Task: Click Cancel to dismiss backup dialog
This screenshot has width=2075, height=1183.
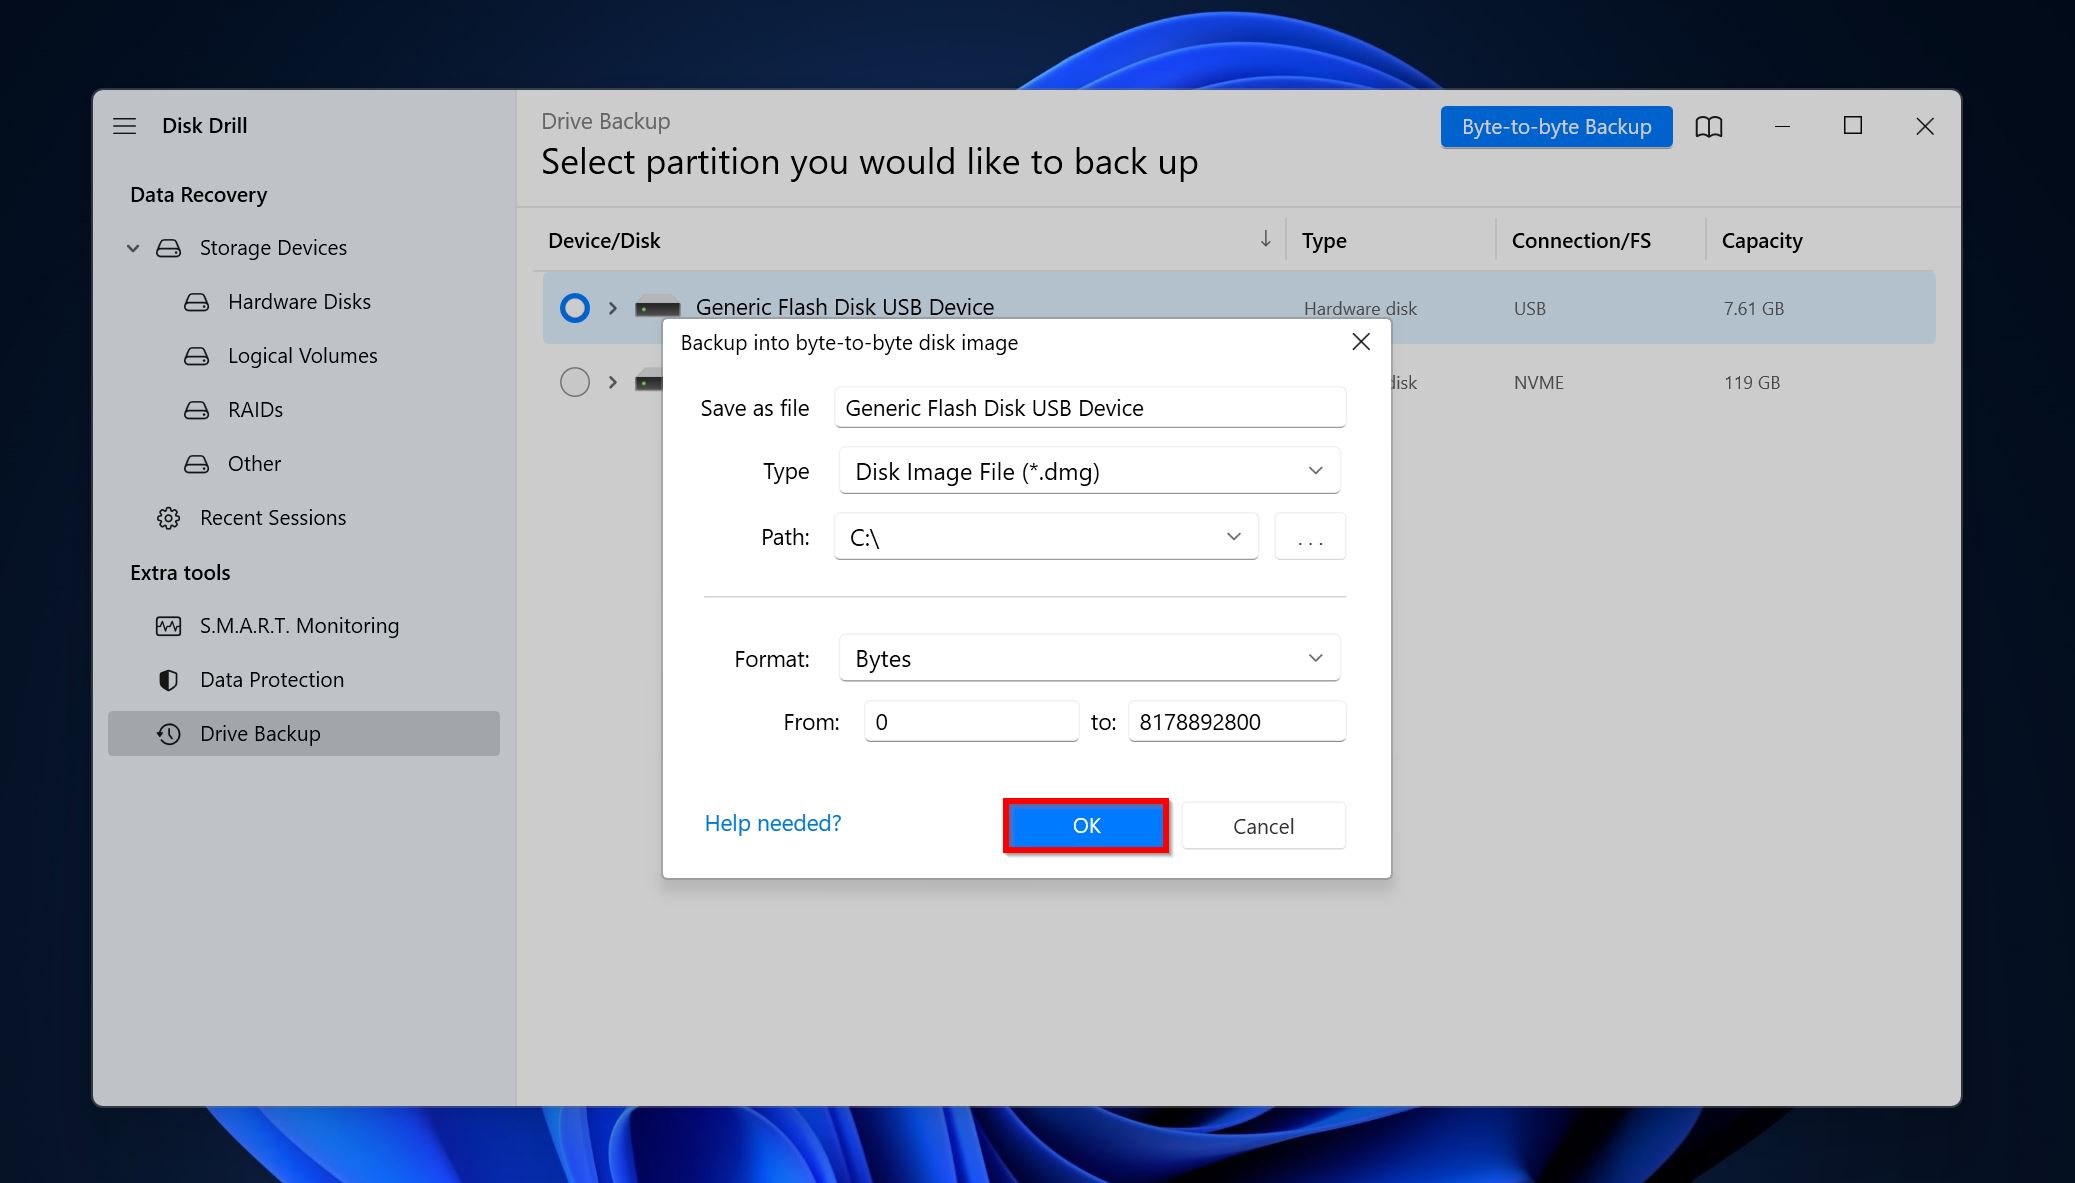Action: [1261, 825]
